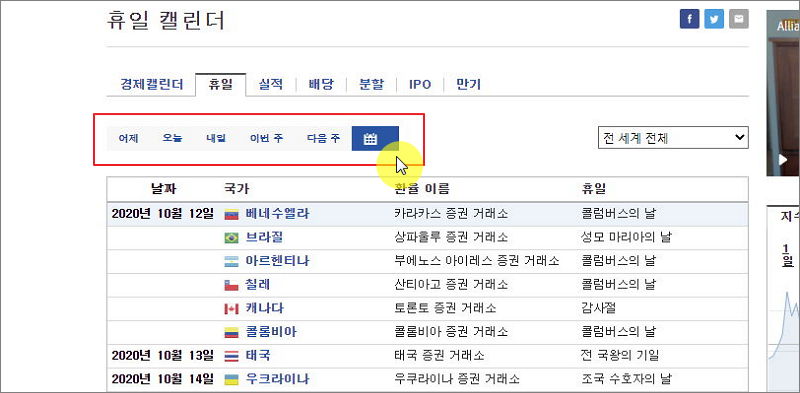This screenshot has height=393, width=800.
Task: Click the 날짜 column header
Action: click(x=164, y=189)
